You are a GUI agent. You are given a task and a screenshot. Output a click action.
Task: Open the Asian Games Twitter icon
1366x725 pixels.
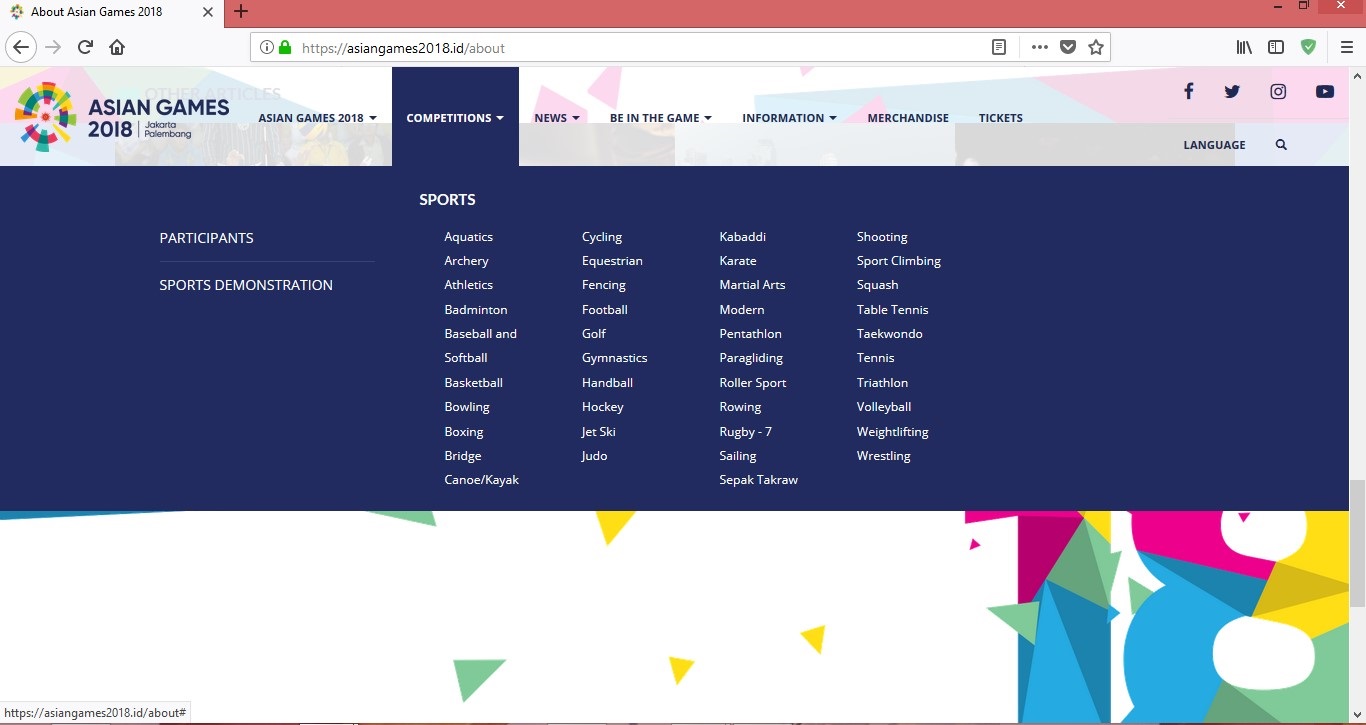(x=1232, y=92)
